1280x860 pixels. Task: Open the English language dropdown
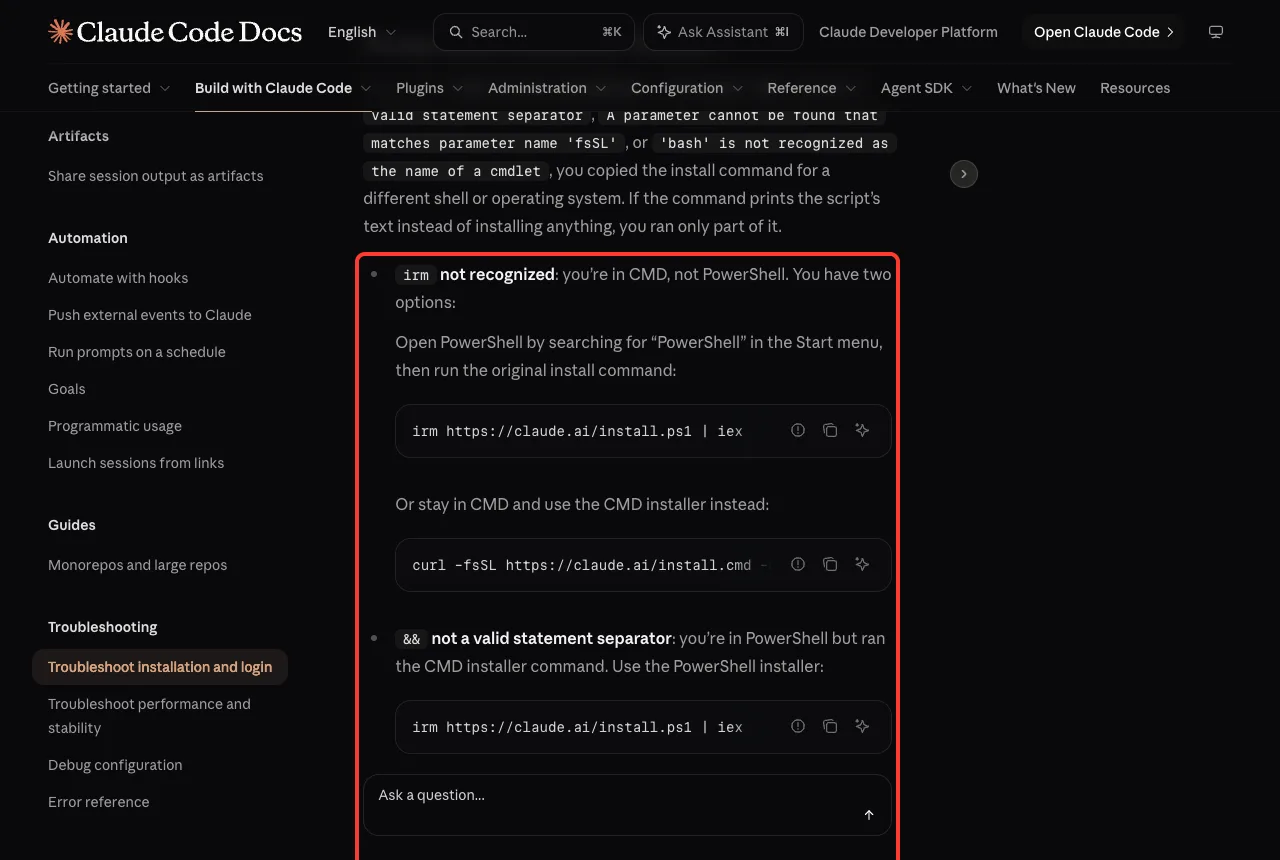[x=362, y=32]
